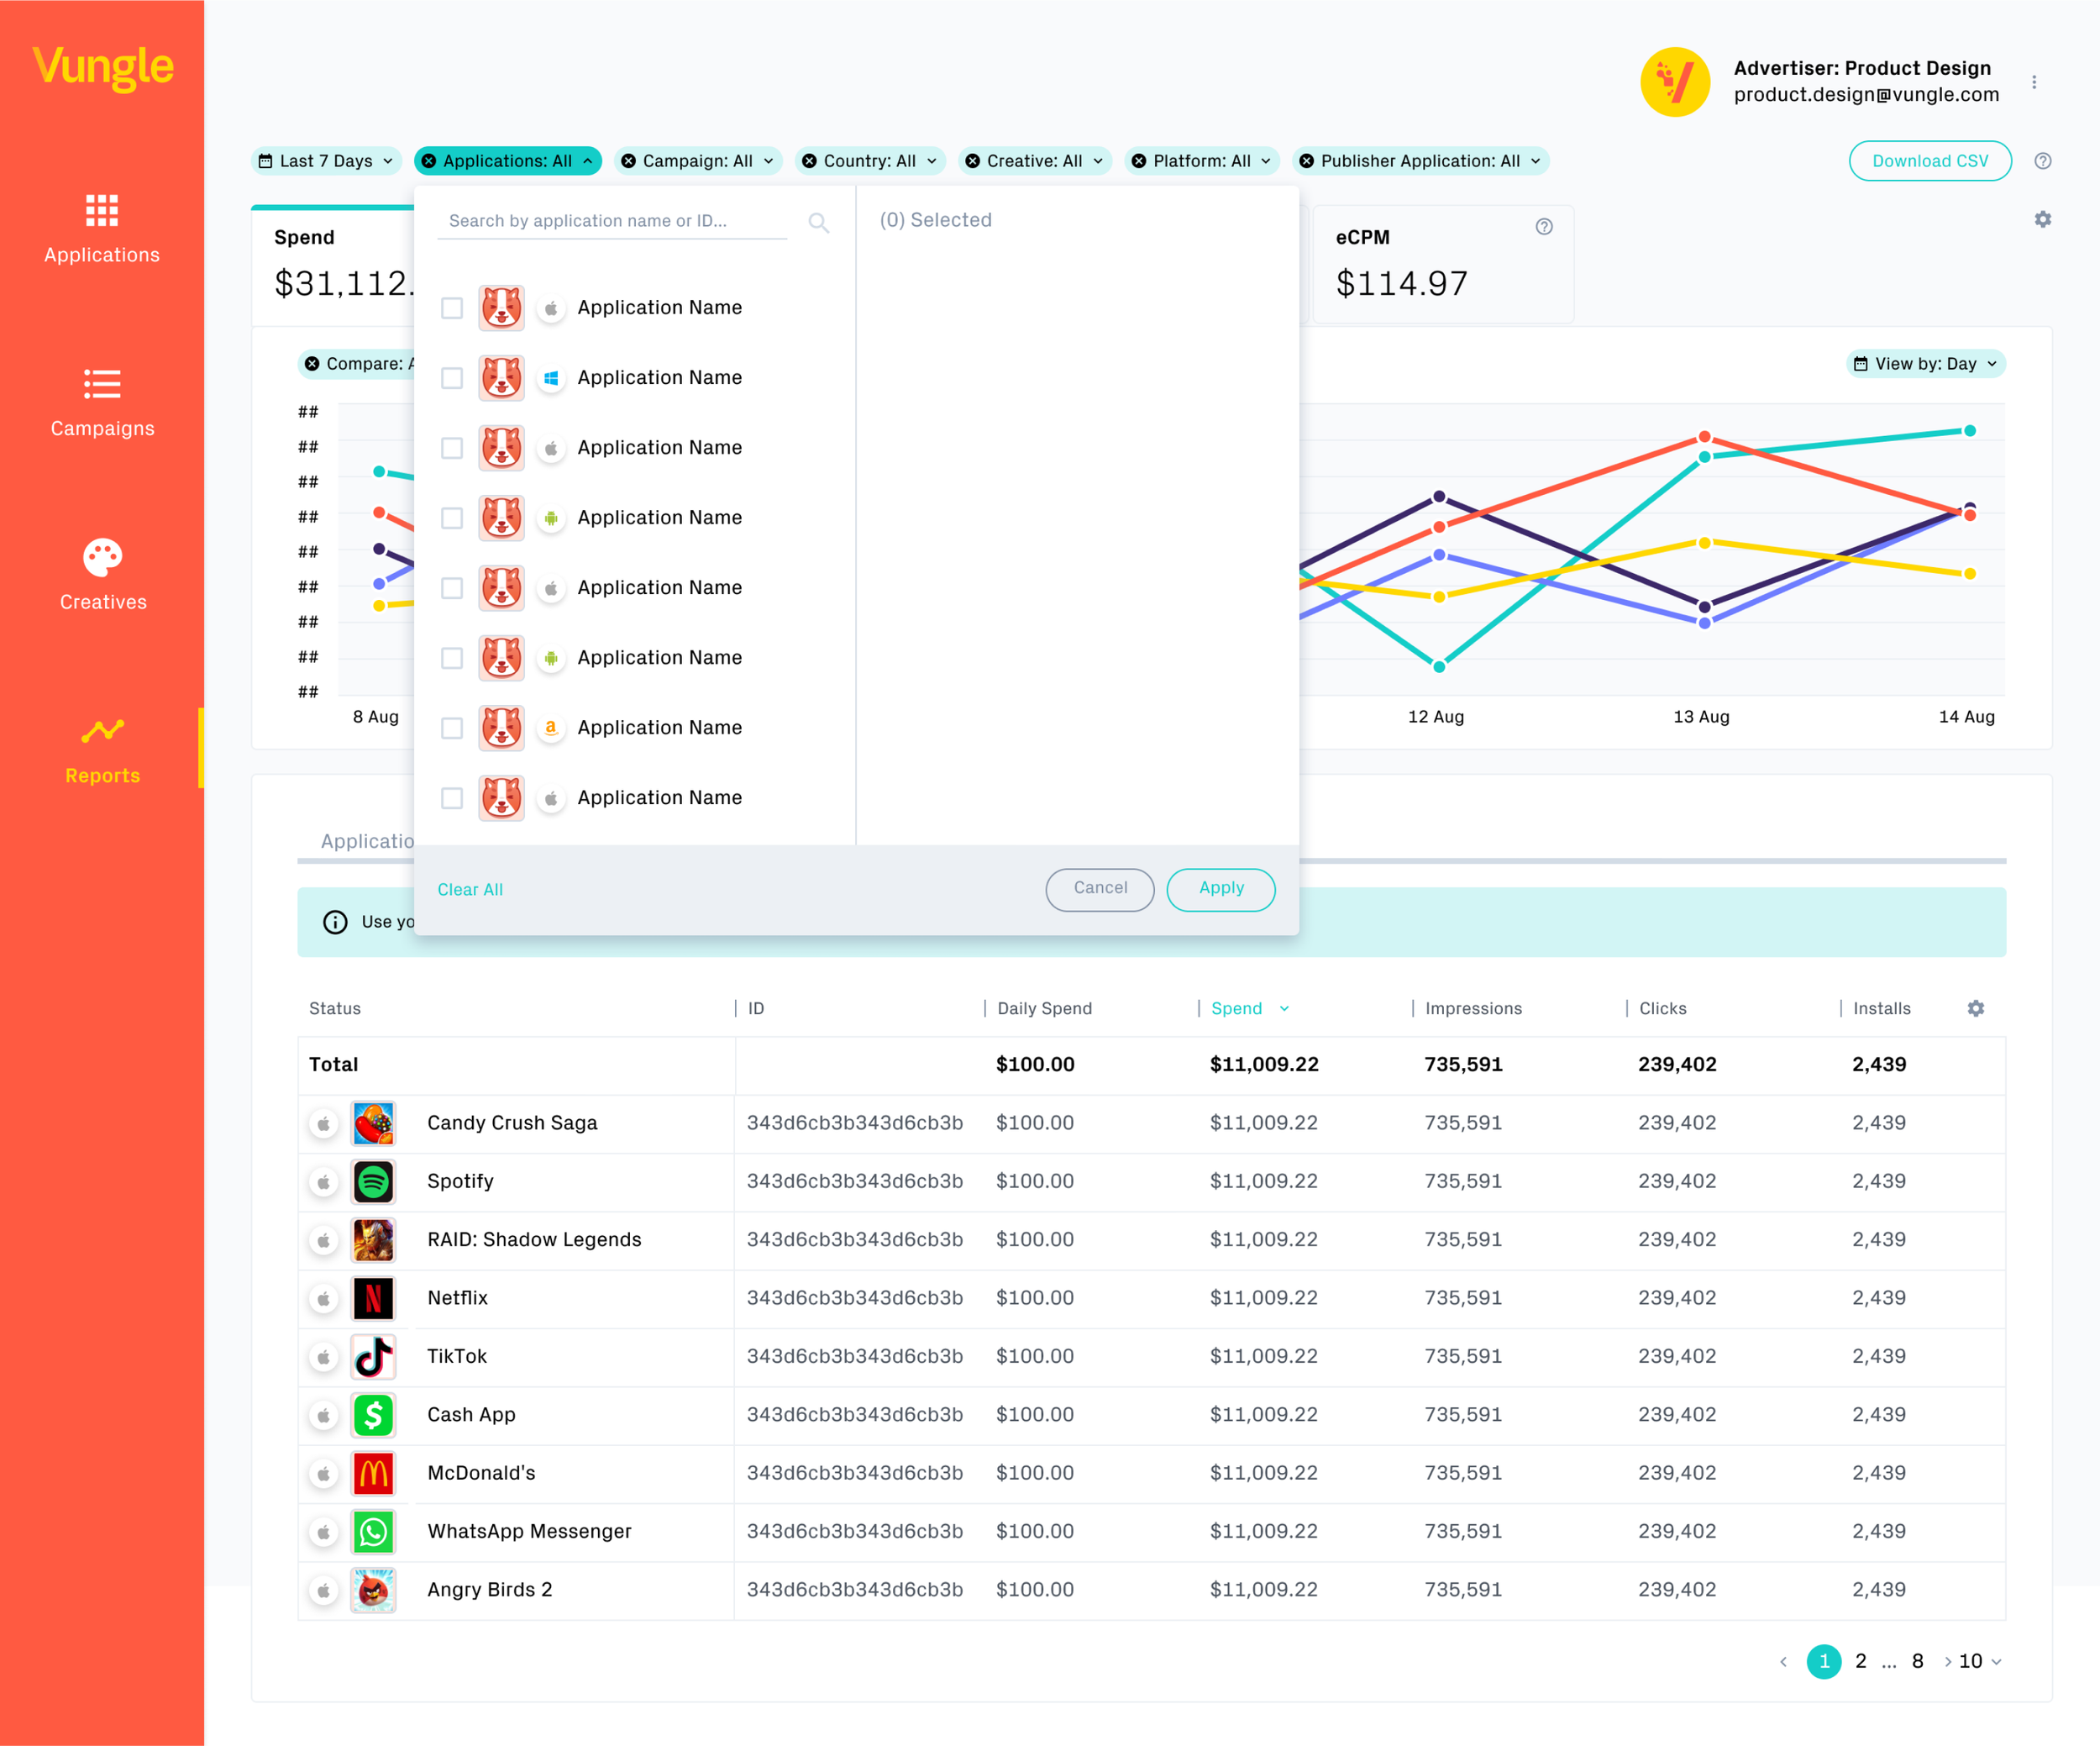Click Clear All link
Image resolution: width=2100 pixels, height=1746 pixels.
point(470,890)
